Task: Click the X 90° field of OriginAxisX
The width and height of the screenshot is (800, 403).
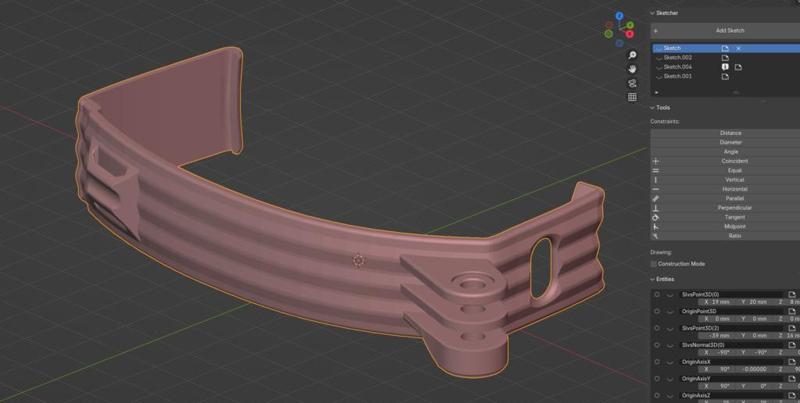Action: point(715,369)
